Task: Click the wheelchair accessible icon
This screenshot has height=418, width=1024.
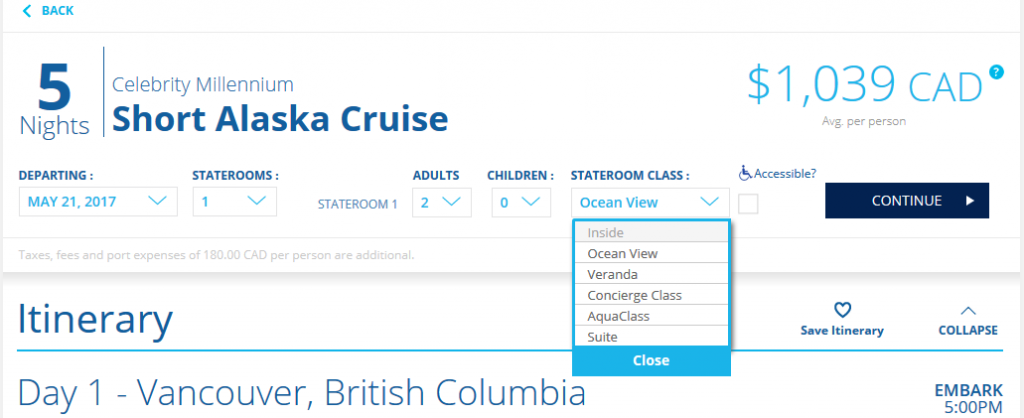Action: pyautogui.click(x=745, y=173)
